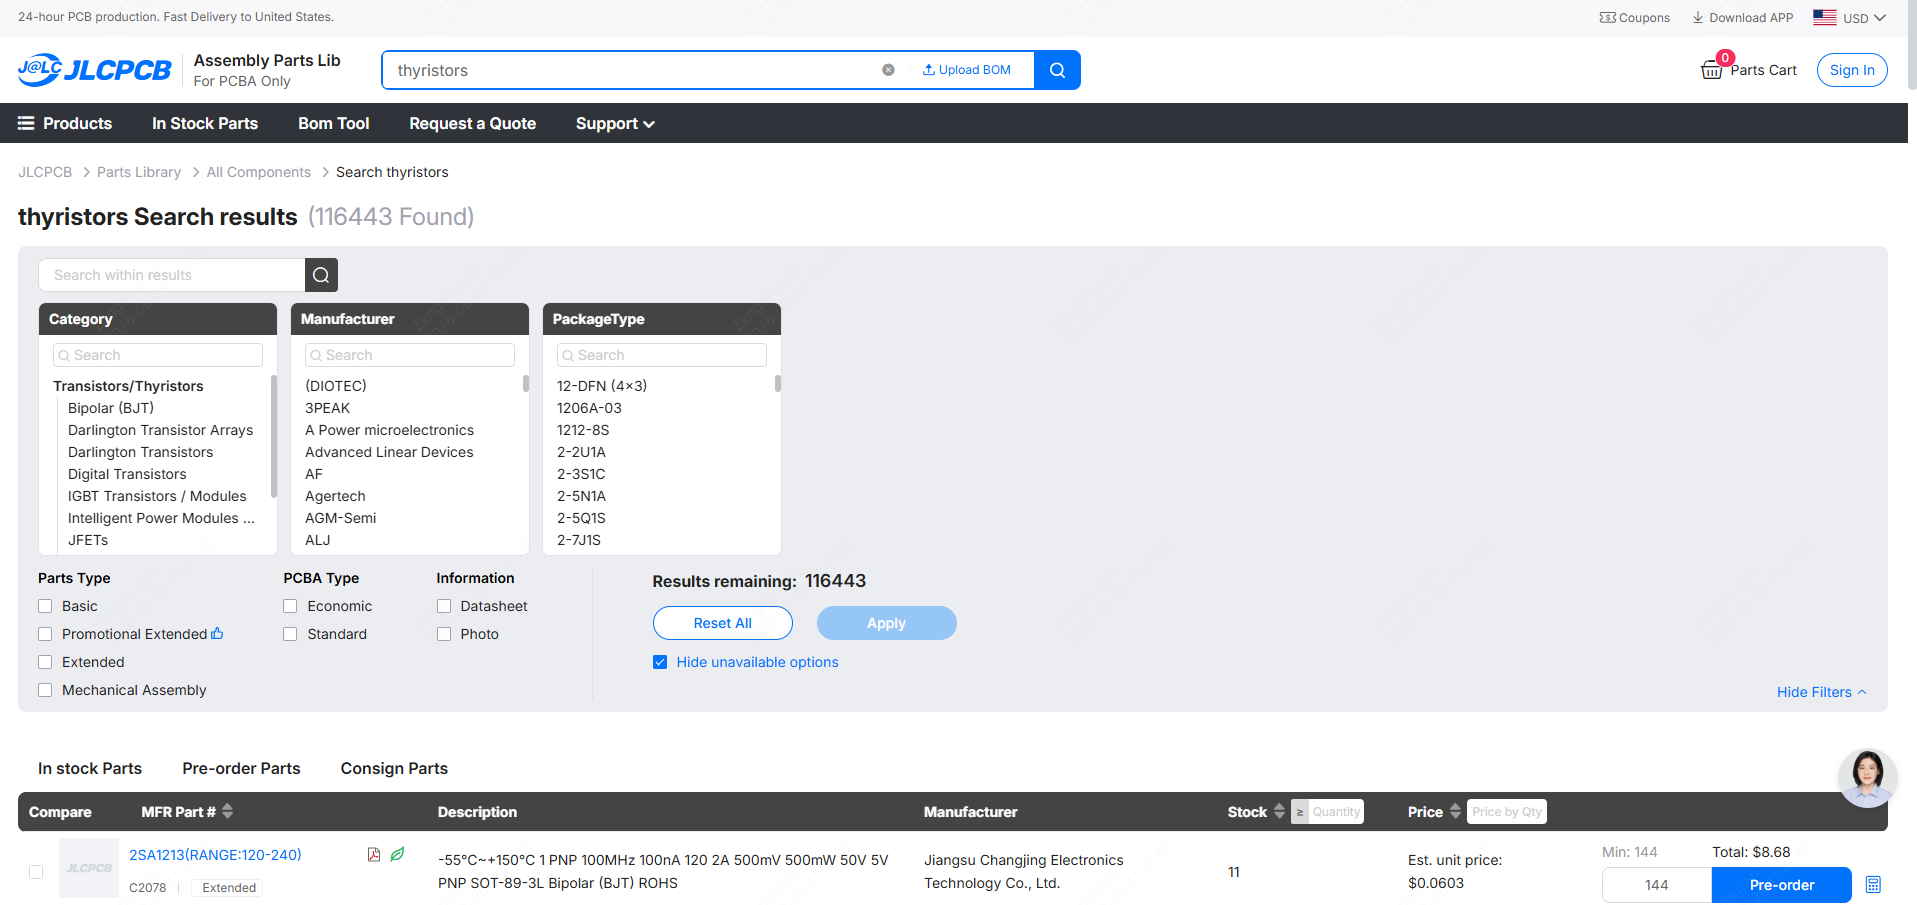The width and height of the screenshot is (1917, 905).
Task: Click the JLCPCB logo
Action: click(x=95, y=70)
